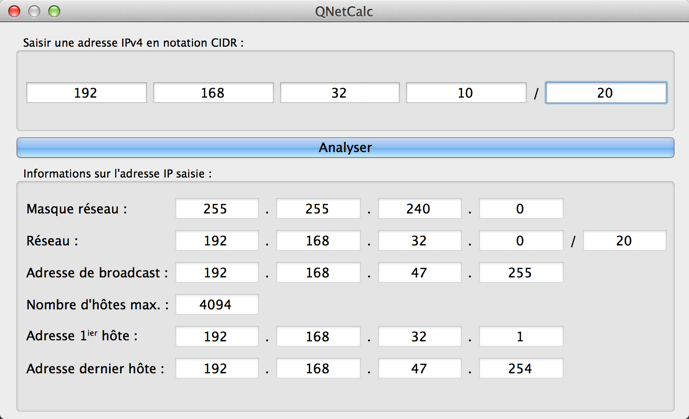Select the last host third octet 47

pos(420,368)
